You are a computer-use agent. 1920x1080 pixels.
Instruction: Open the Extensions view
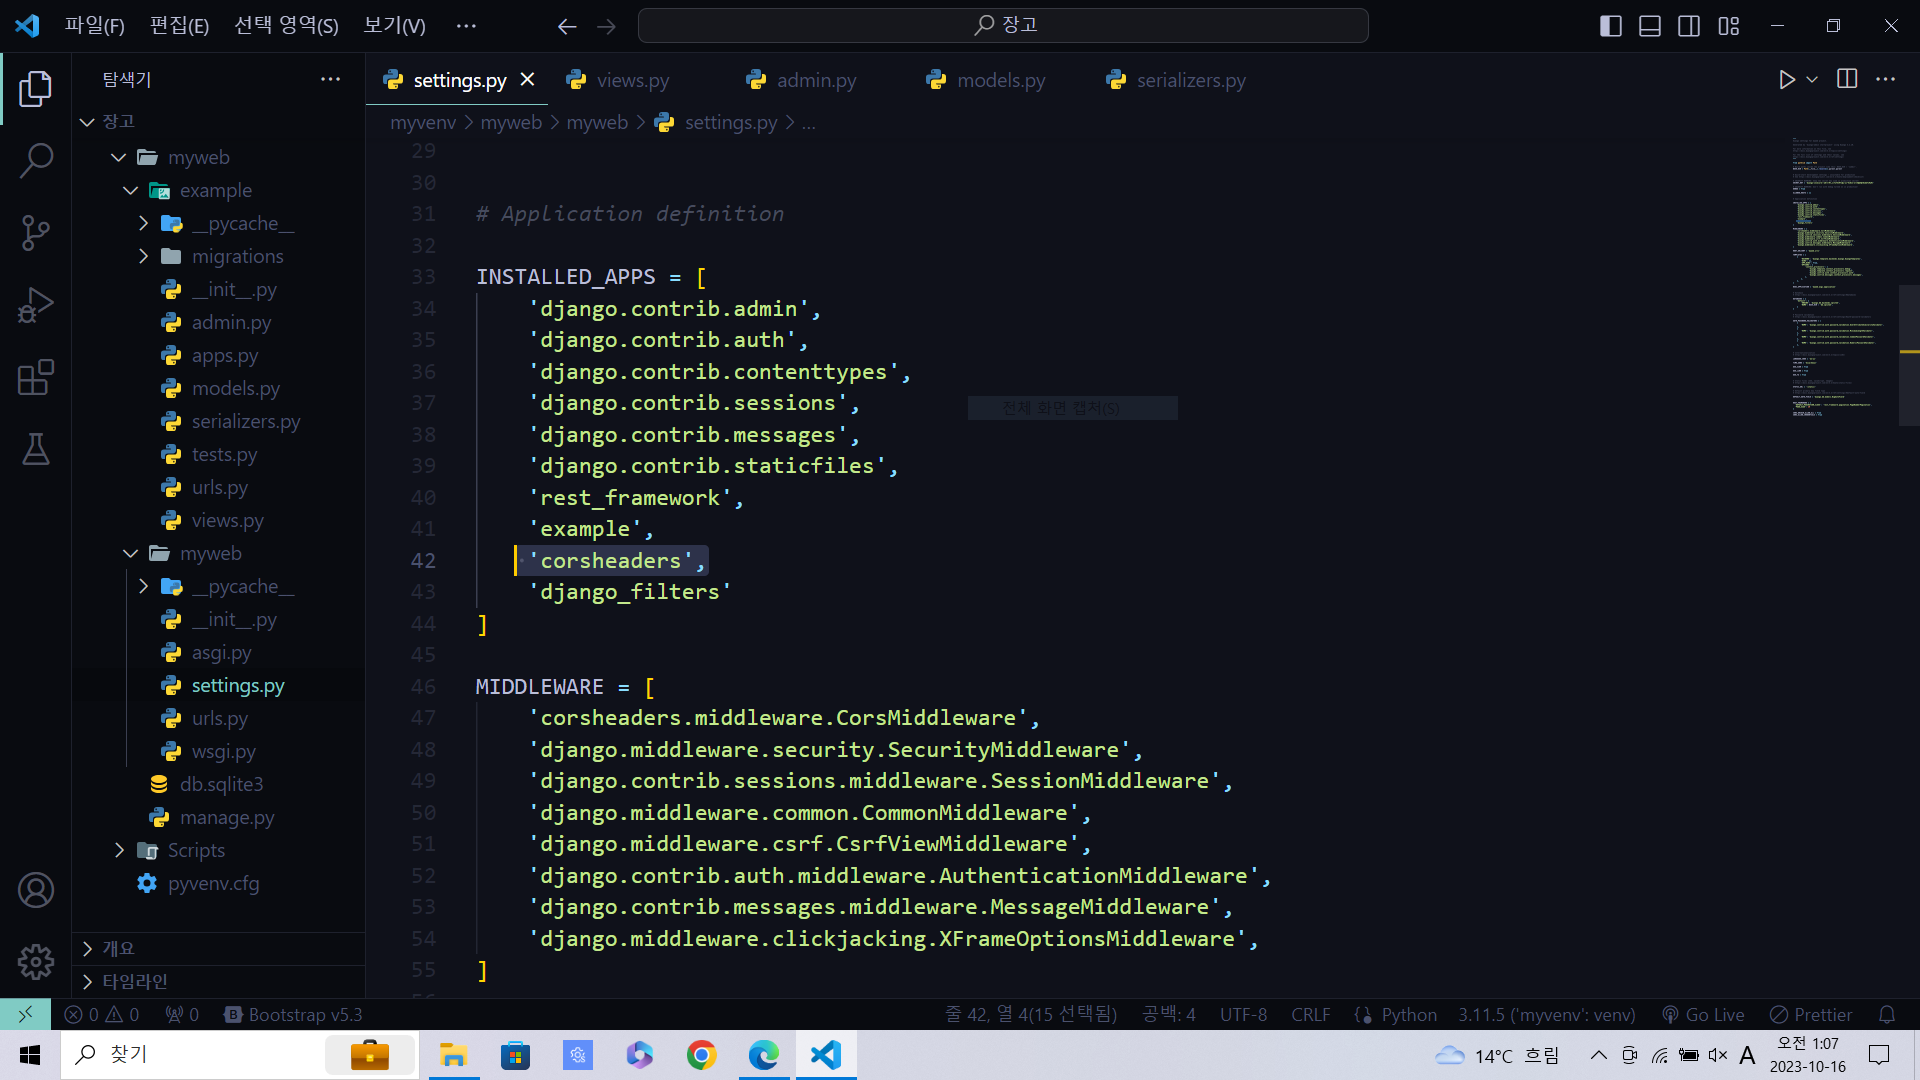click(x=36, y=378)
